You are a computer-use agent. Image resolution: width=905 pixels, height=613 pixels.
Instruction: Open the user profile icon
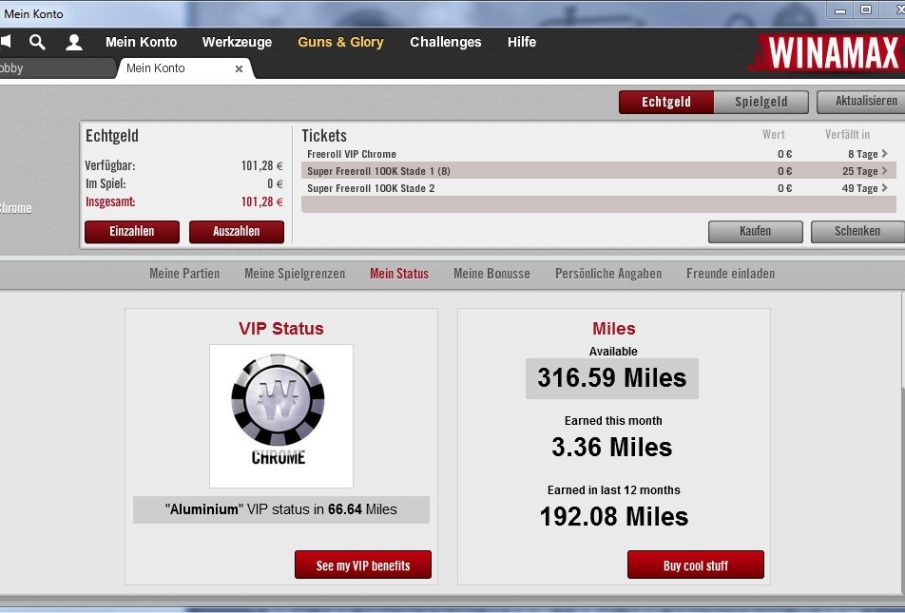[74, 42]
